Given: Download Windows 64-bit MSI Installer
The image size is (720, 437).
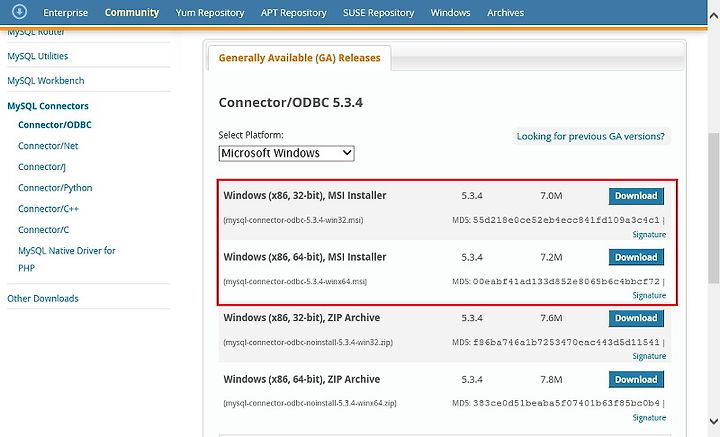Looking at the screenshot, I should [x=636, y=258].
